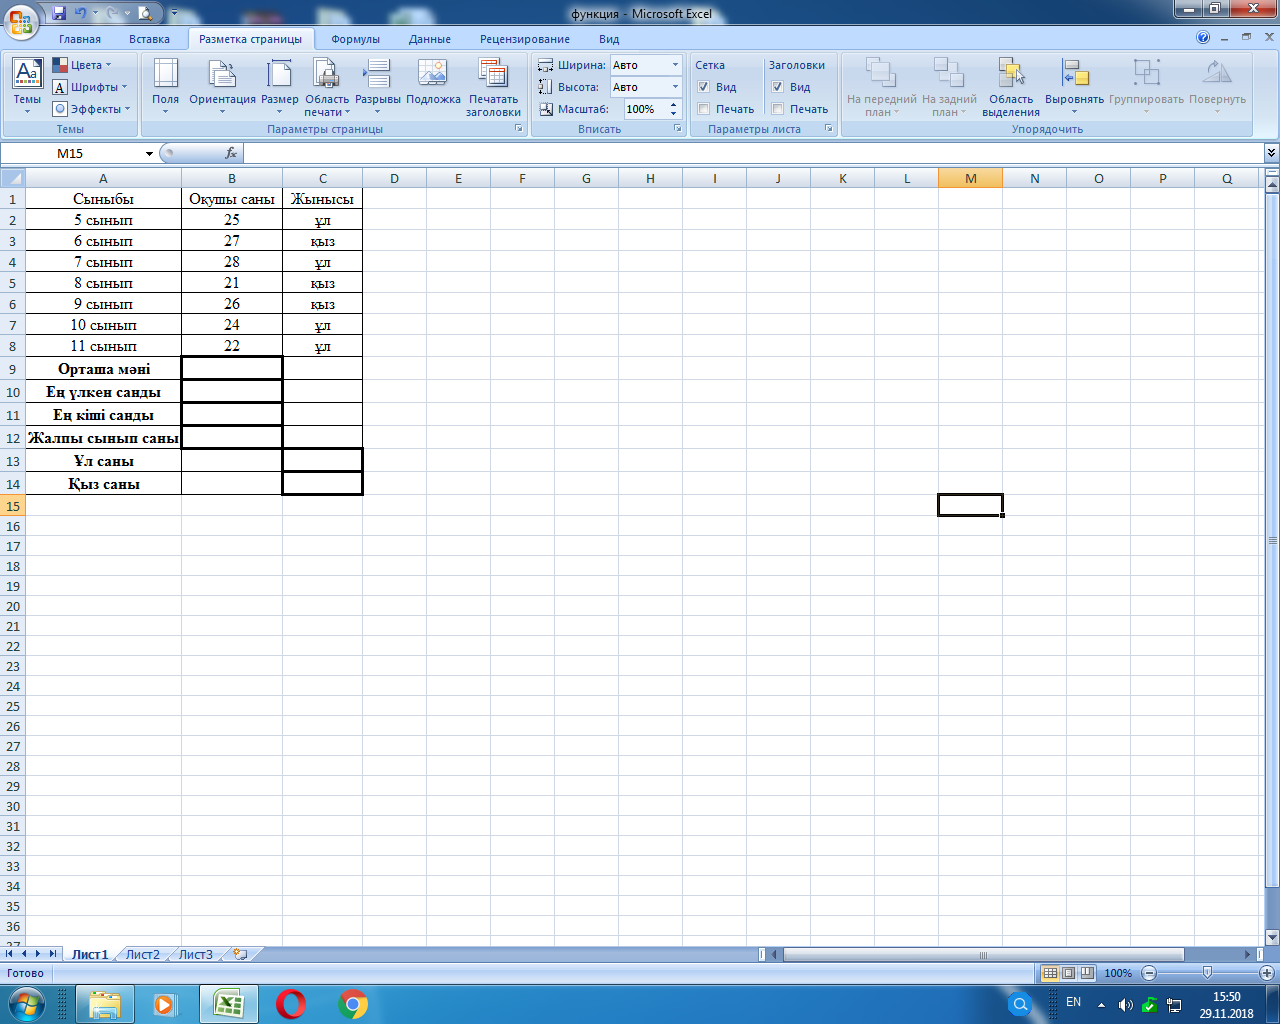The height and width of the screenshot is (1024, 1280).
Task: Save the workbook from quick access toolbar
Action: (59, 13)
